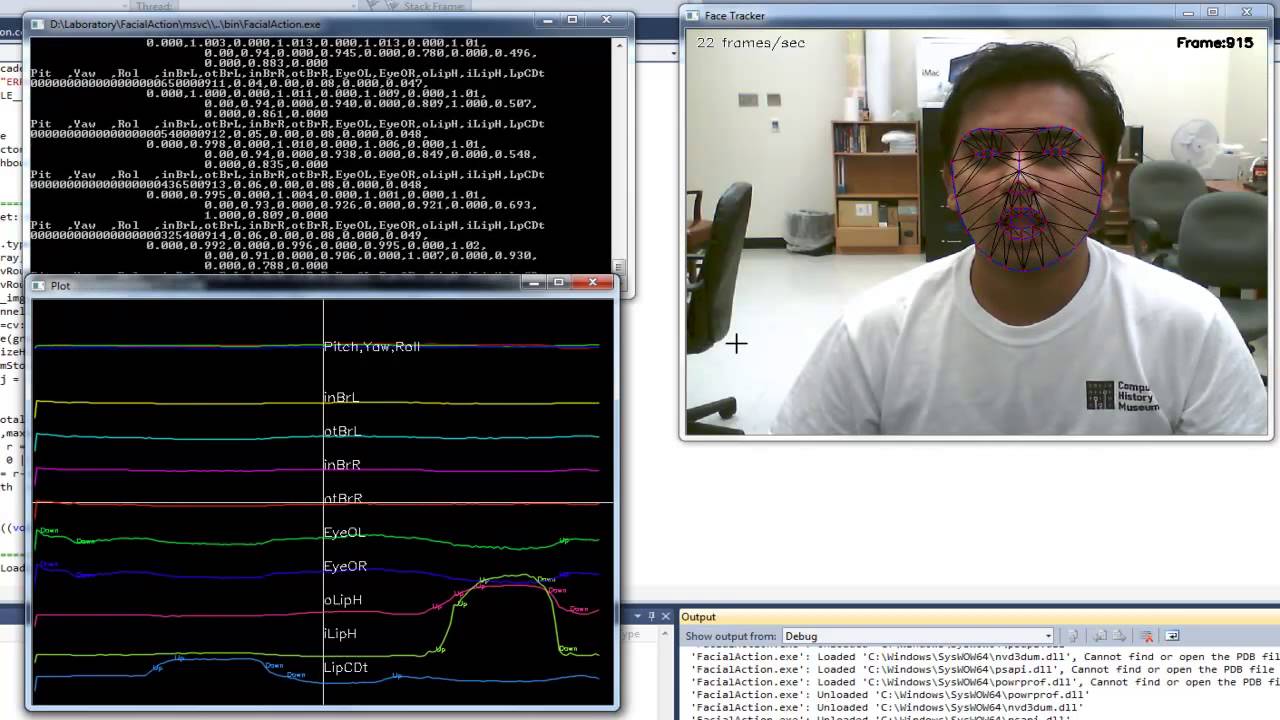
Task: Click the iLipH plot label
Action: tap(340, 634)
